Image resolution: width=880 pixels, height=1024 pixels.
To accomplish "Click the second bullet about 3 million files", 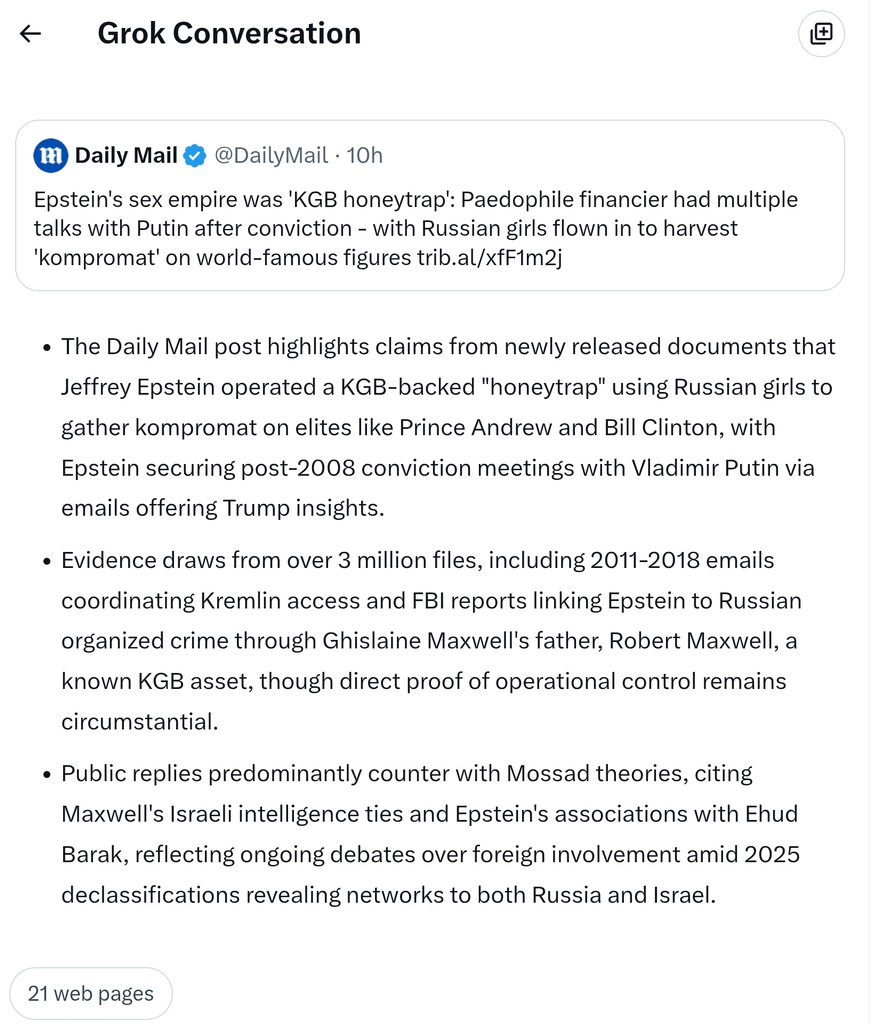I will click(430, 641).
